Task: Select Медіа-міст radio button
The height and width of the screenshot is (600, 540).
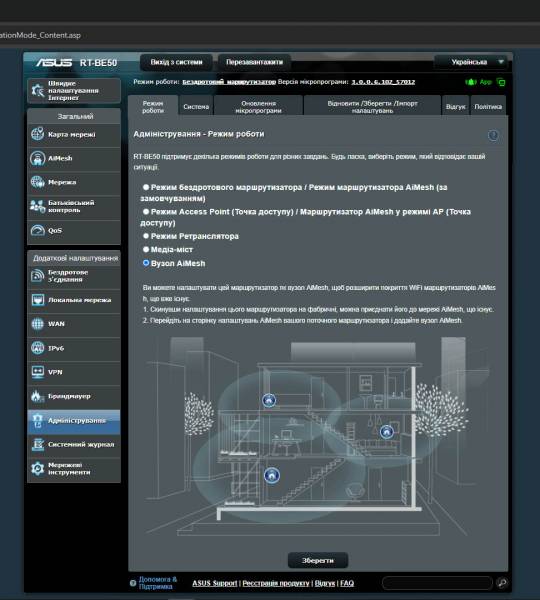Action: pos(146,249)
